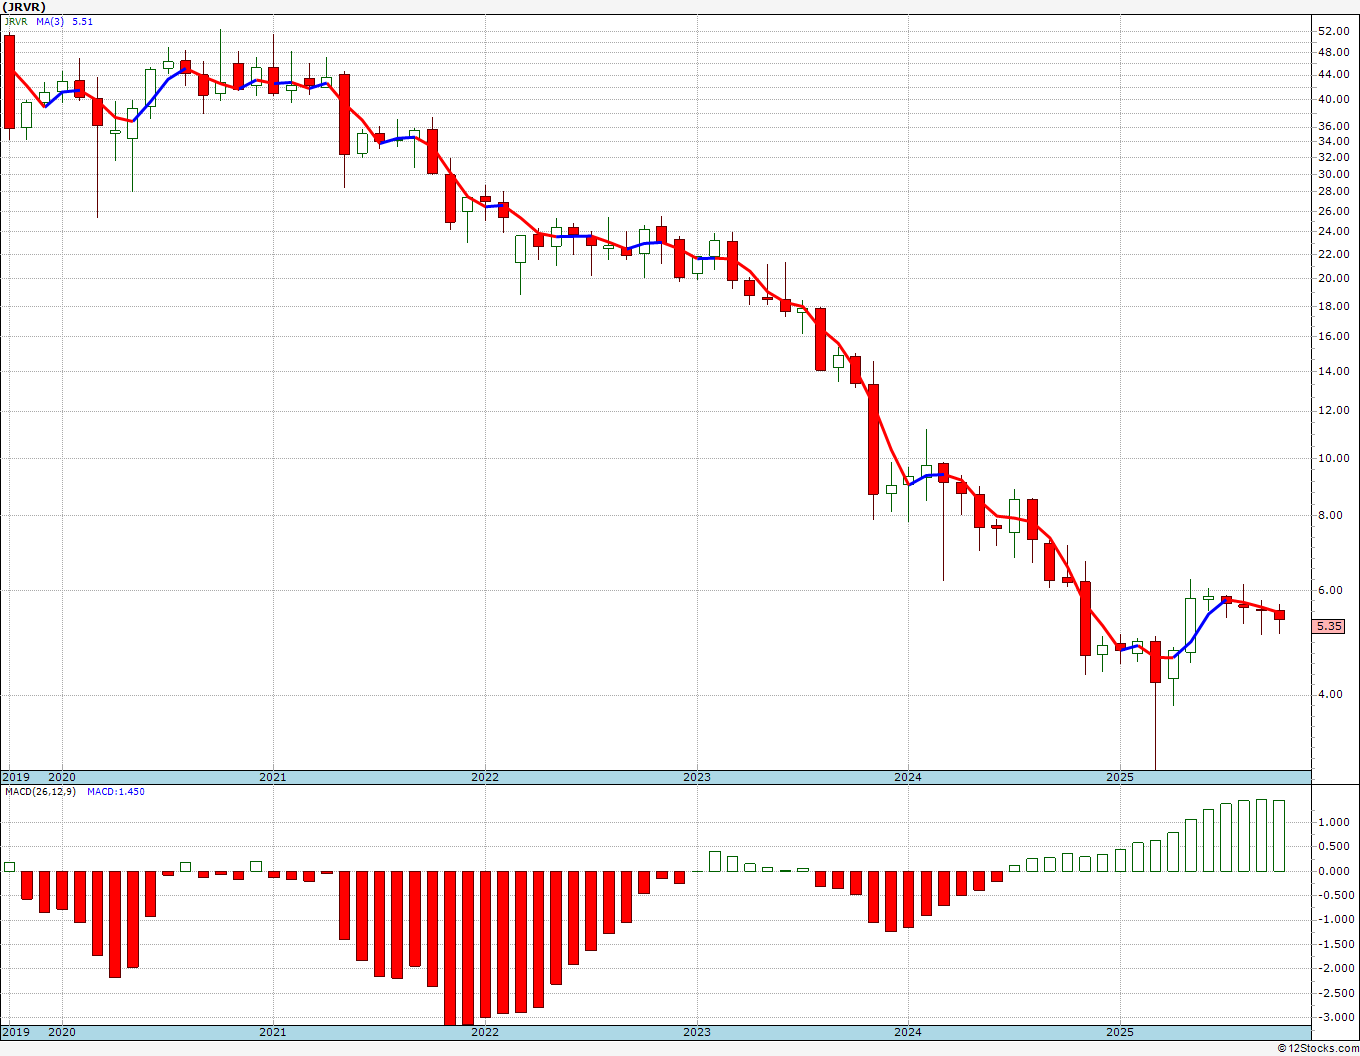Click 2019 on the MACD panel time axis
1360x1056 pixels.
coord(15,1032)
